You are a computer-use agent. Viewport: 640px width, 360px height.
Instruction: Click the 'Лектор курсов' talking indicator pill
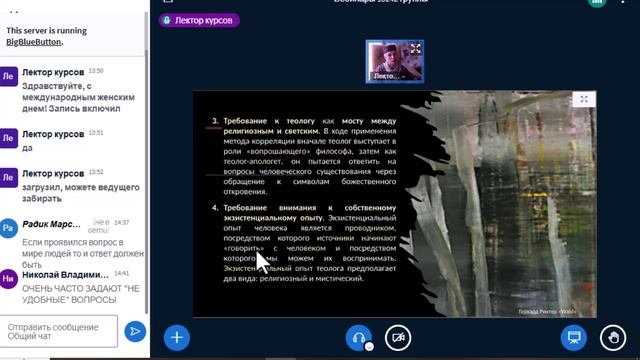(199, 20)
